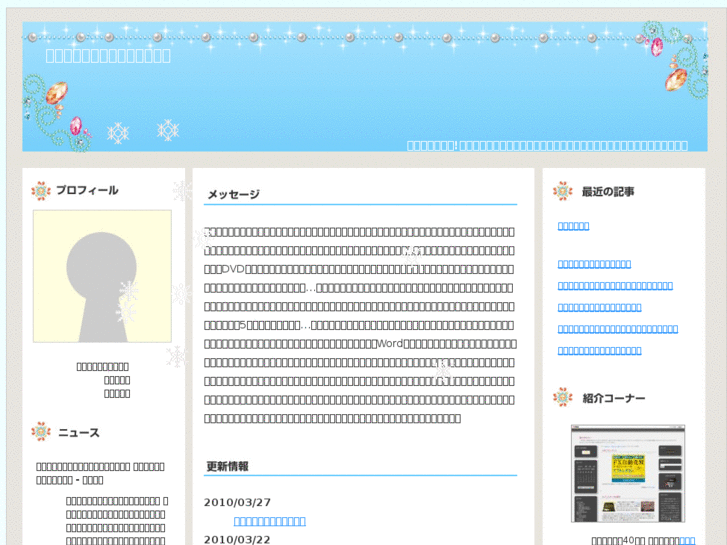Open the second link under 最近の記事

point(594,264)
